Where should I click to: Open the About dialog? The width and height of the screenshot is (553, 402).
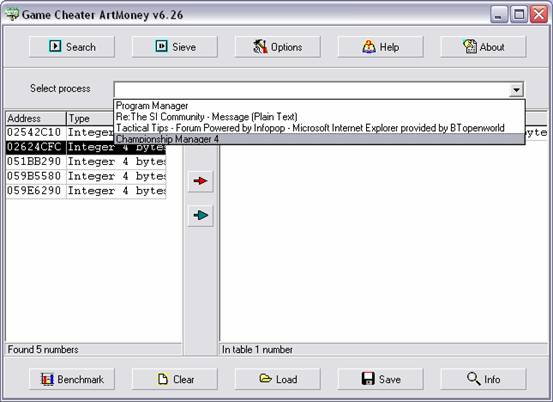pos(483,47)
